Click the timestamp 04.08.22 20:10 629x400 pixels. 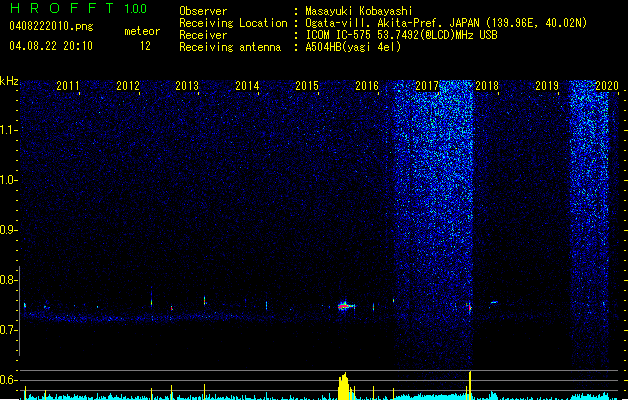point(51,46)
